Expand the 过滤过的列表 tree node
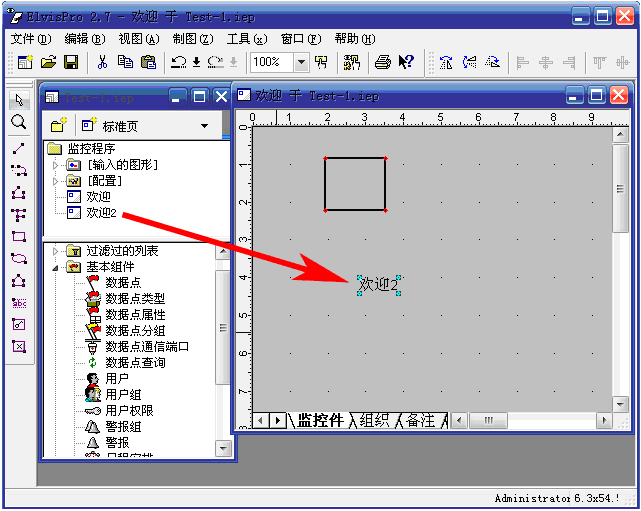This screenshot has height=511, width=641. coord(55,251)
